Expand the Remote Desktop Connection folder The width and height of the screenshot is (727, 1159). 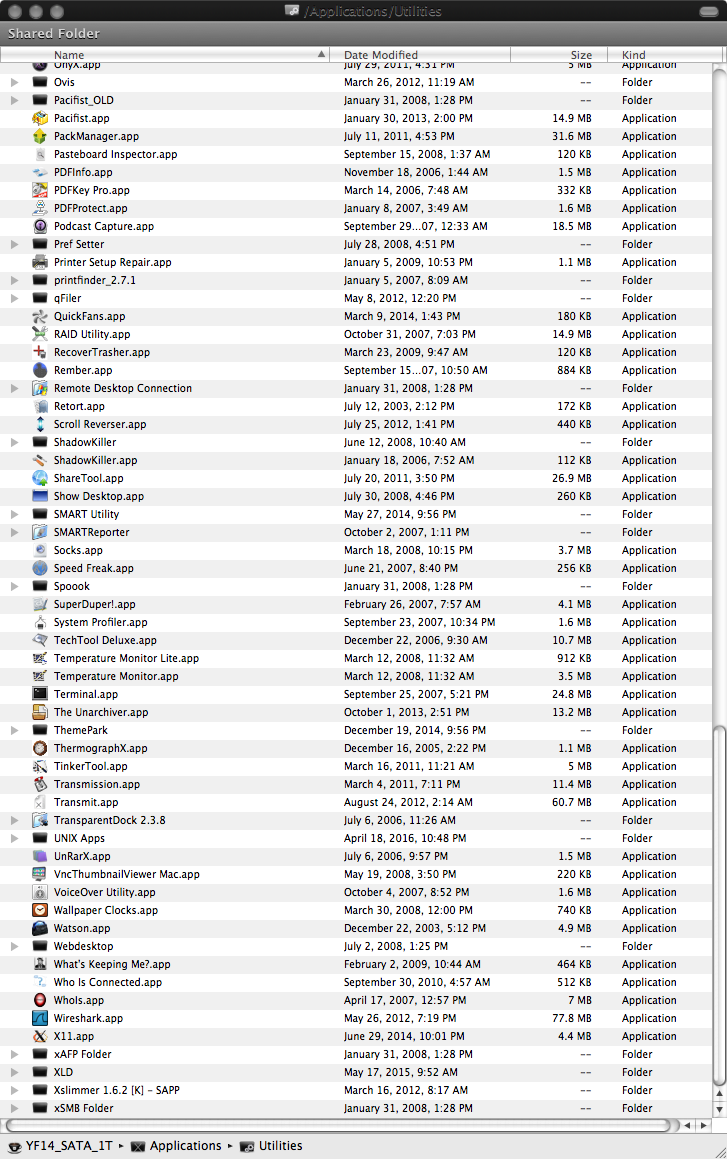point(15,388)
